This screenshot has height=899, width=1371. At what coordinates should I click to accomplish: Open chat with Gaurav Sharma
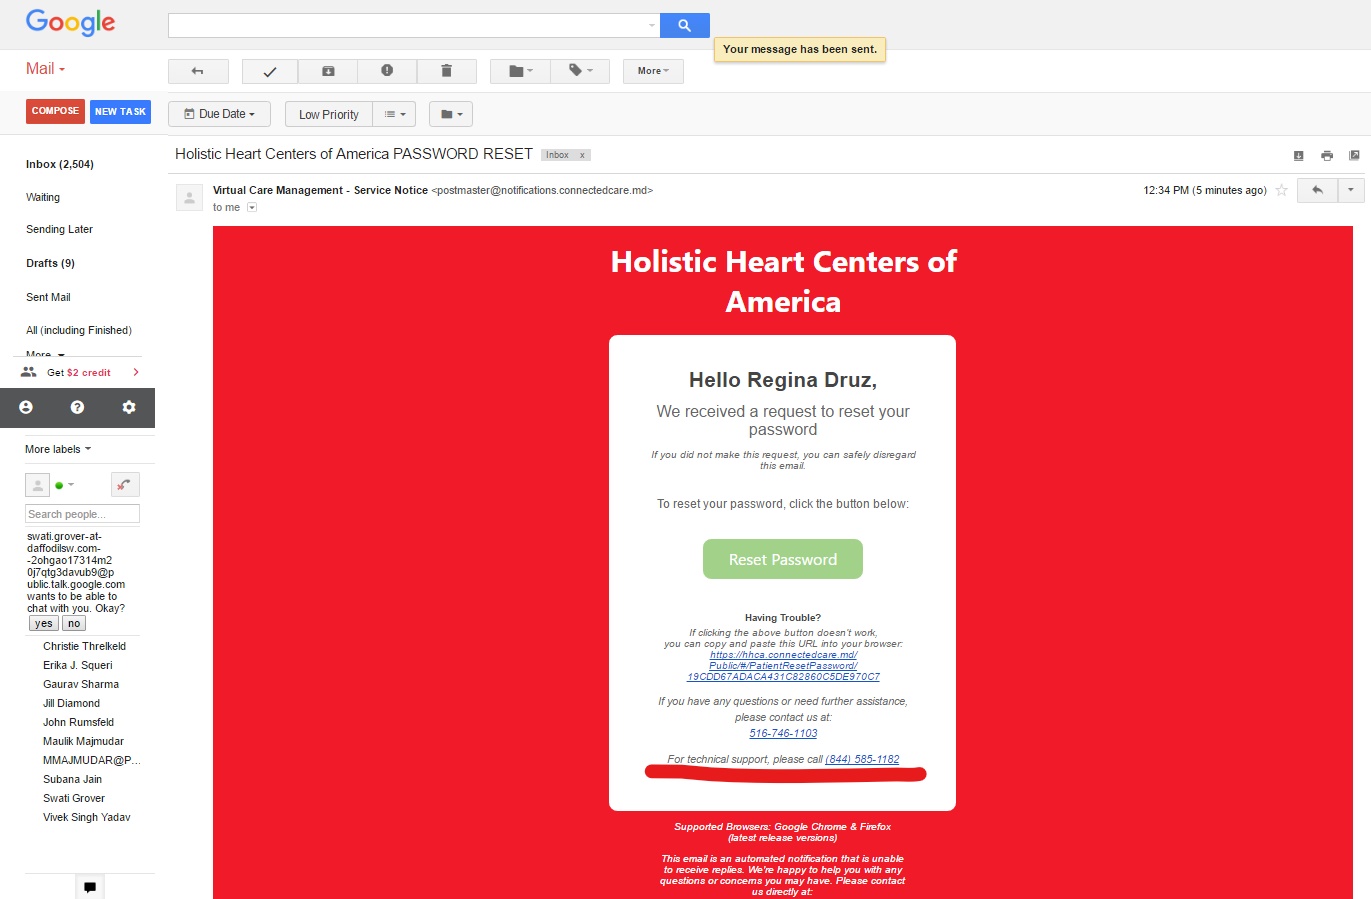[x=81, y=684]
